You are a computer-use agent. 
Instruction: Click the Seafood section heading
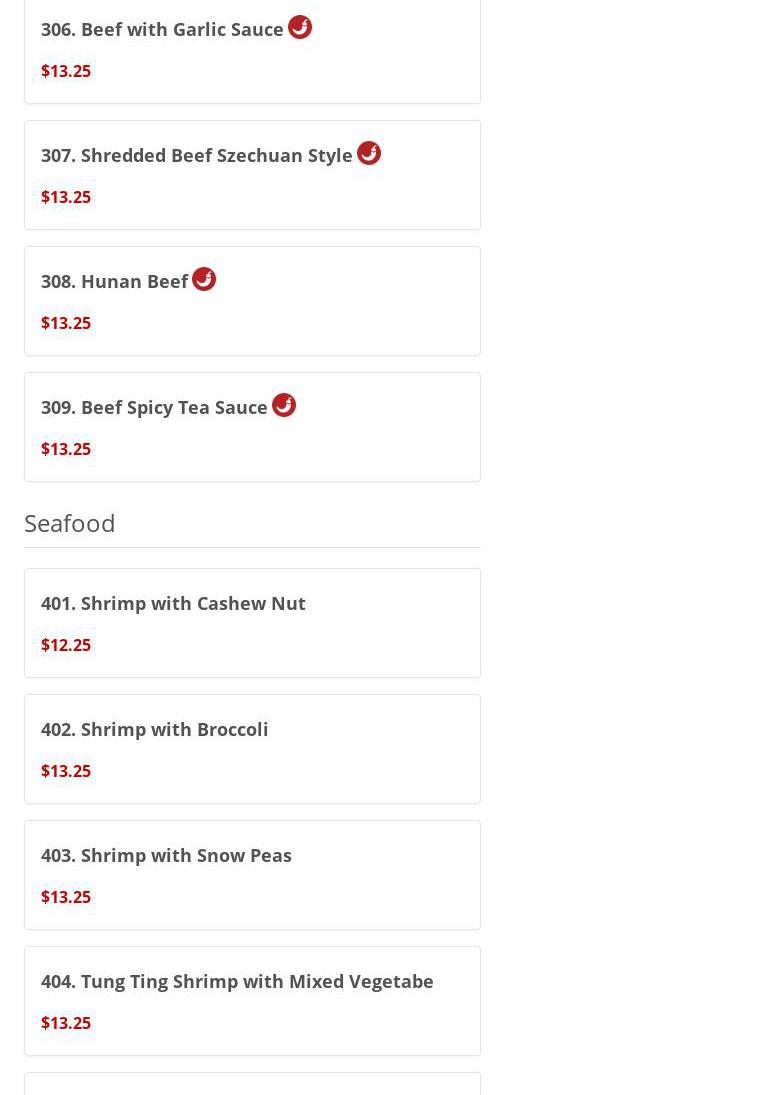point(70,523)
